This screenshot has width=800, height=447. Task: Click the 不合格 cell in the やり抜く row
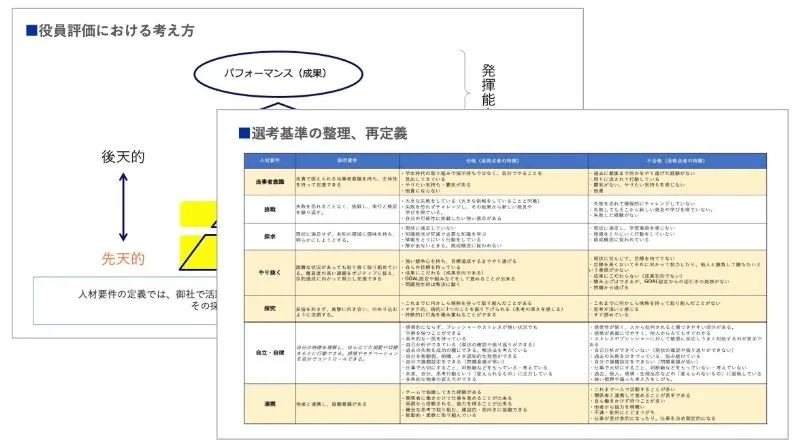coord(677,272)
